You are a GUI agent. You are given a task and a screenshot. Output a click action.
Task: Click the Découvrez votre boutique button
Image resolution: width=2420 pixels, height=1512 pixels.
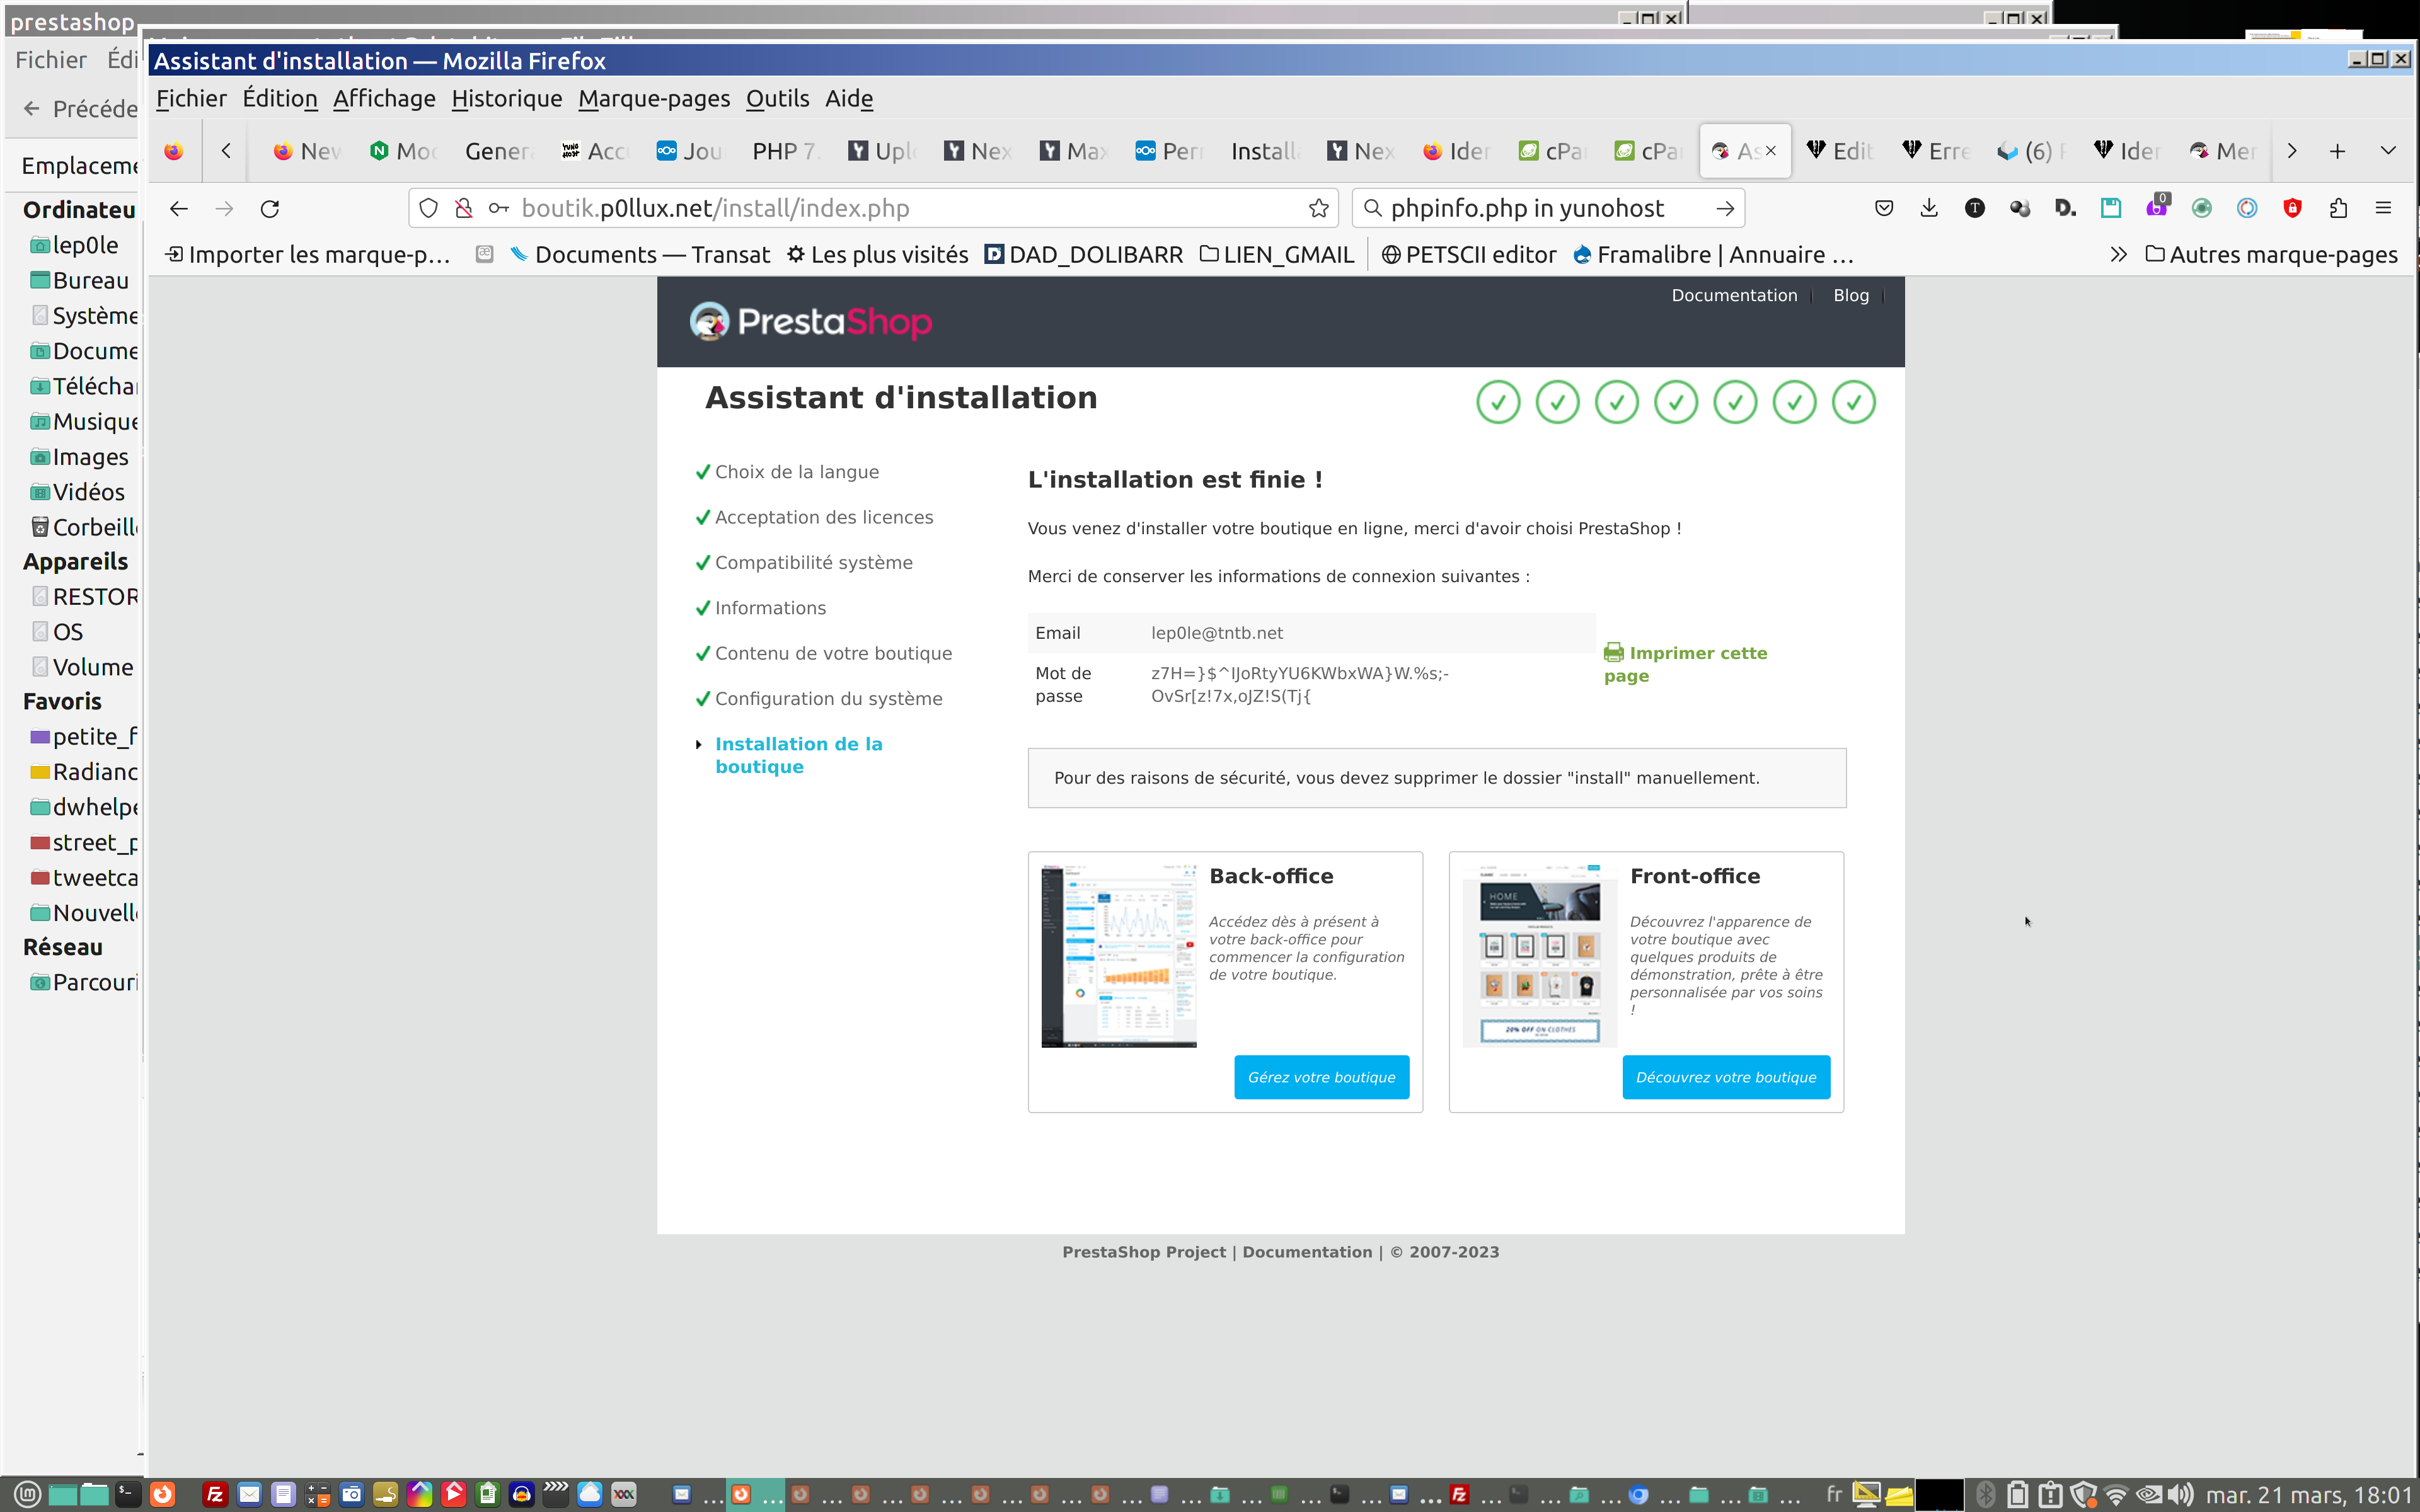1725,1077
